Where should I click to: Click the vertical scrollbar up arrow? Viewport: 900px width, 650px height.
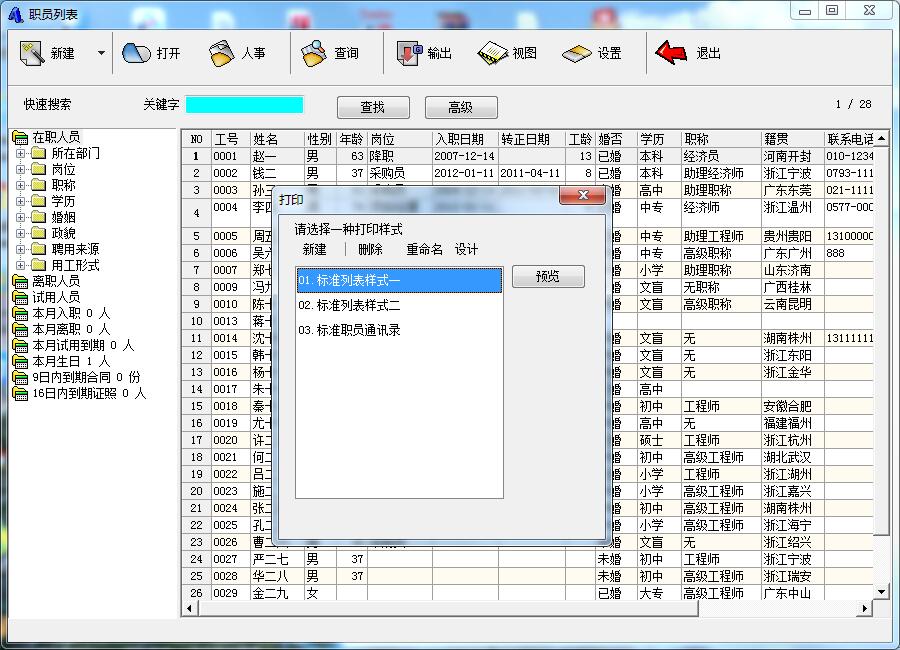tap(881, 138)
